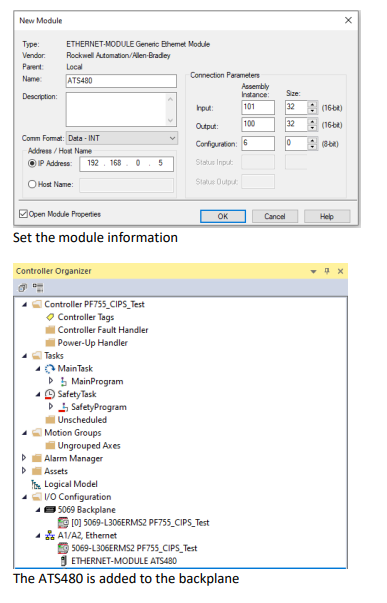Select the Power-Up Handler folder
This screenshot has height=603, width=387.
[x=92, y=343]
